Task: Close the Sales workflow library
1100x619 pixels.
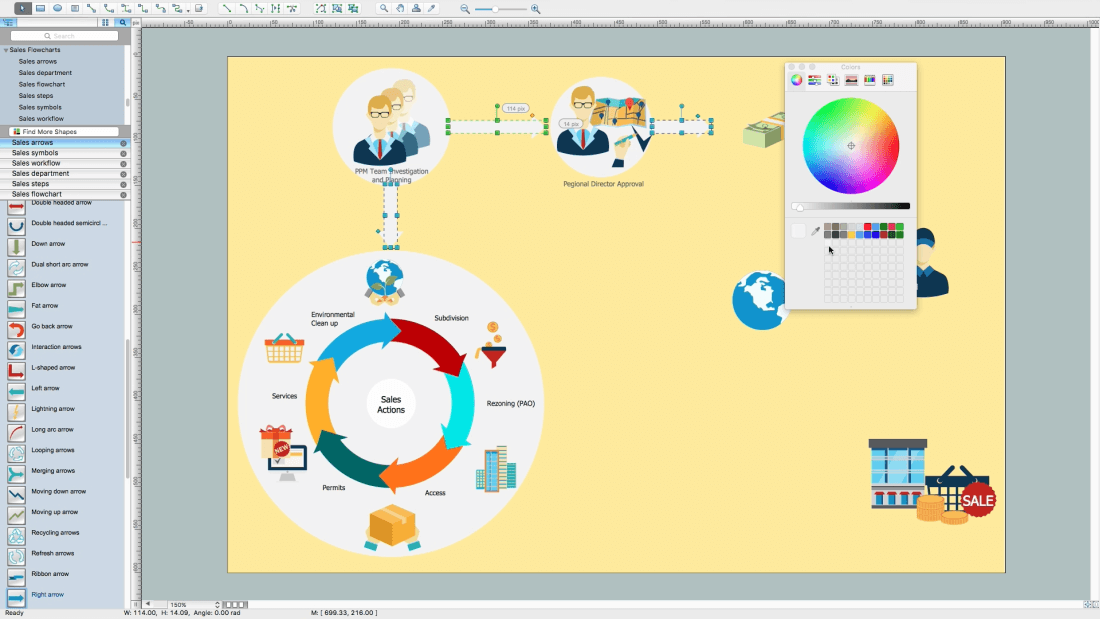Action: [x=123, y=164]
